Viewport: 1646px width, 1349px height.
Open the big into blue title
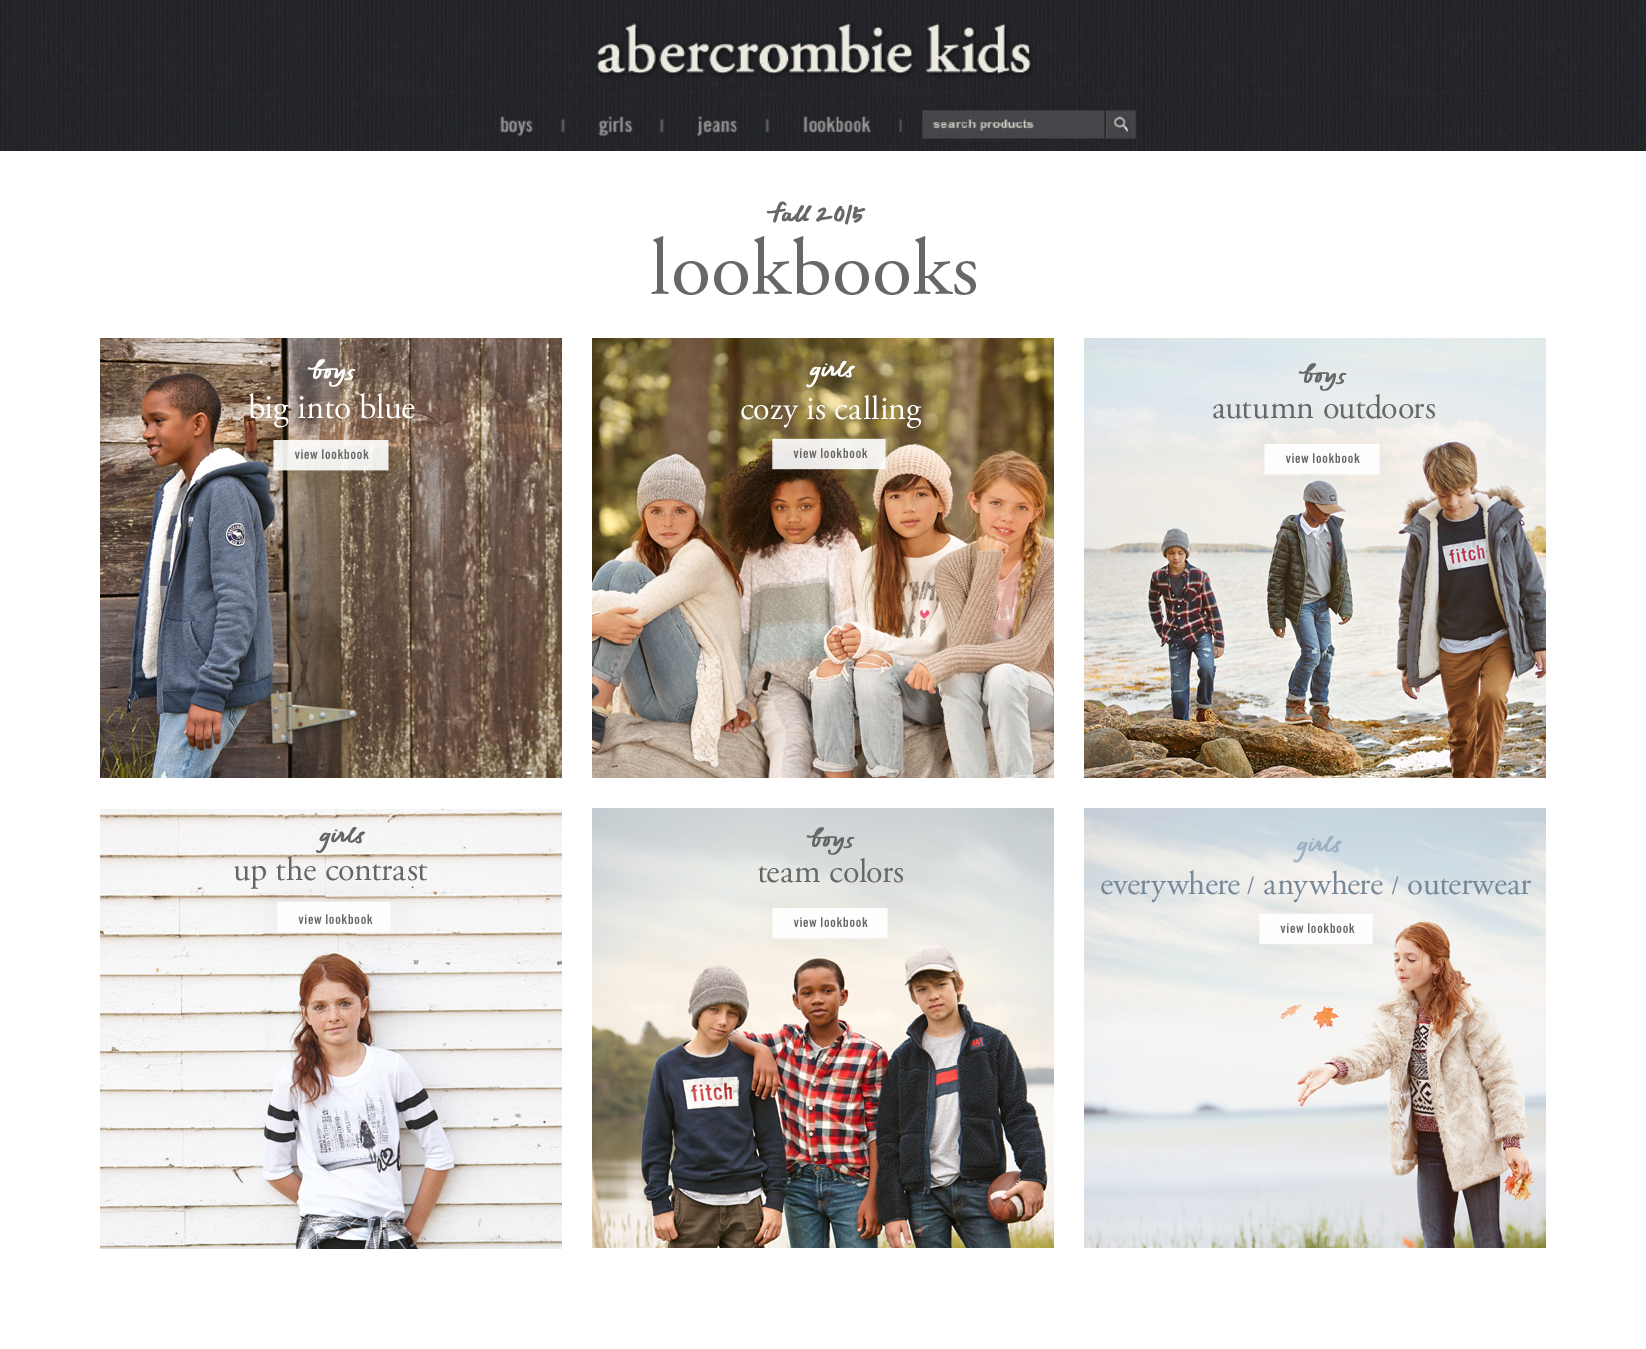(x=331, y=408)
